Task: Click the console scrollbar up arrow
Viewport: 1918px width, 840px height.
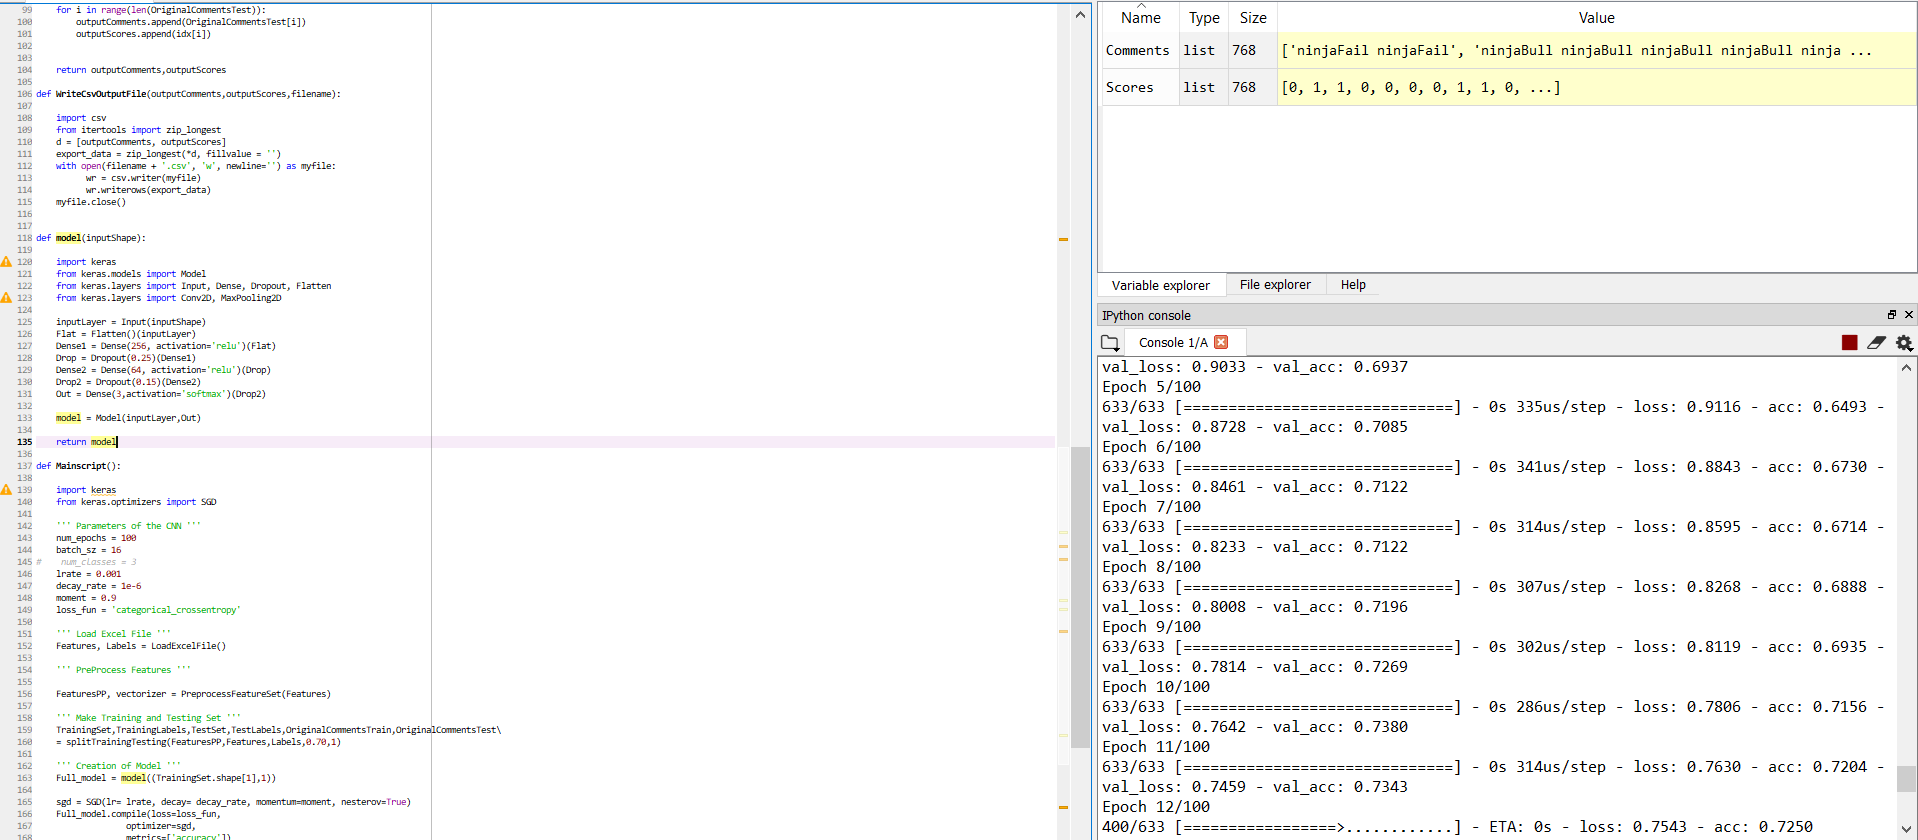Action: click(1906, 367)
